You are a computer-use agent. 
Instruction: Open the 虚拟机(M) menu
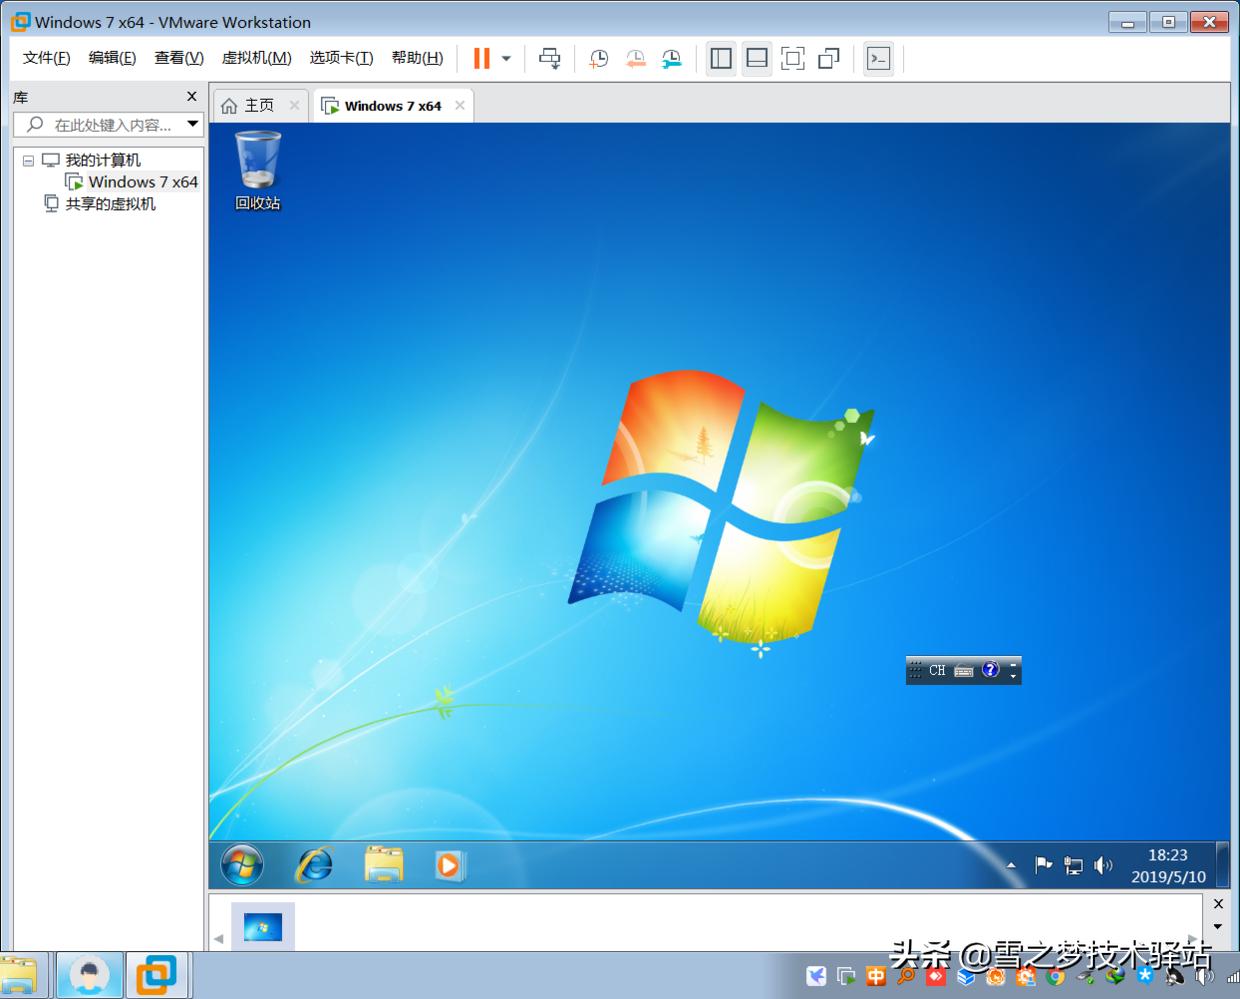(x=256, y=57)
